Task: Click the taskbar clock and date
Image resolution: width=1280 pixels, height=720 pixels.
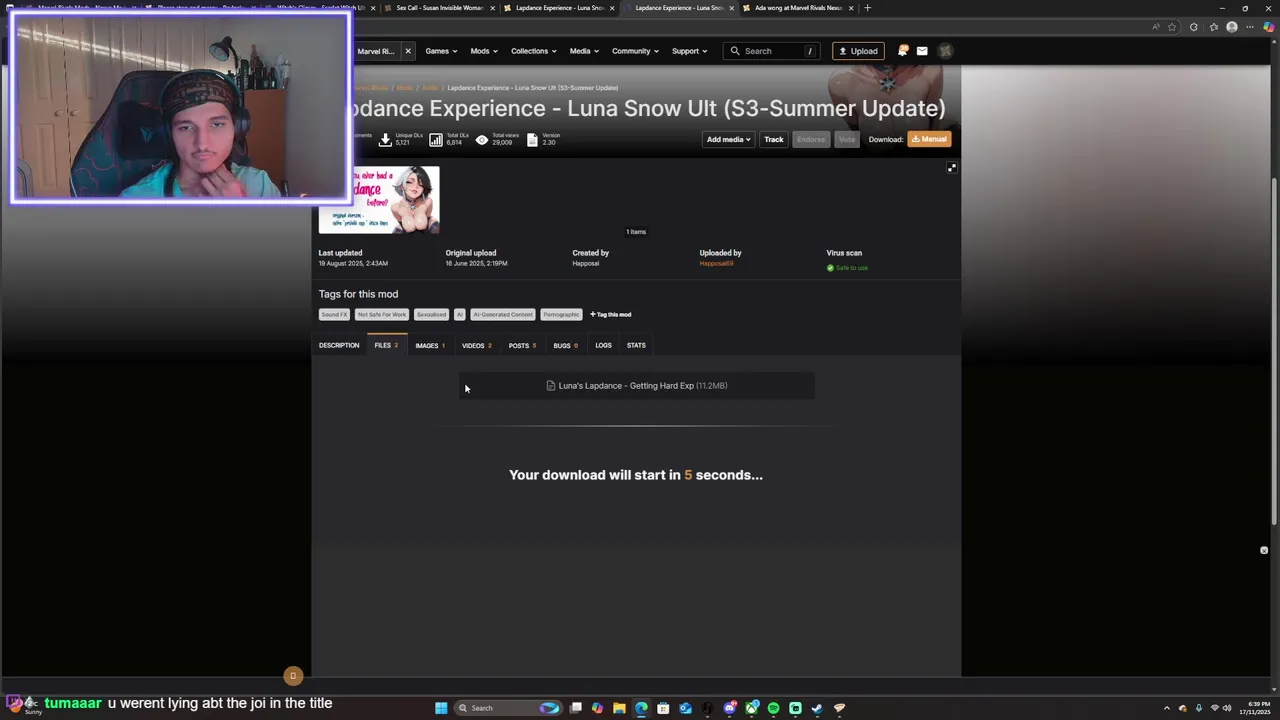Action: 1255,708
